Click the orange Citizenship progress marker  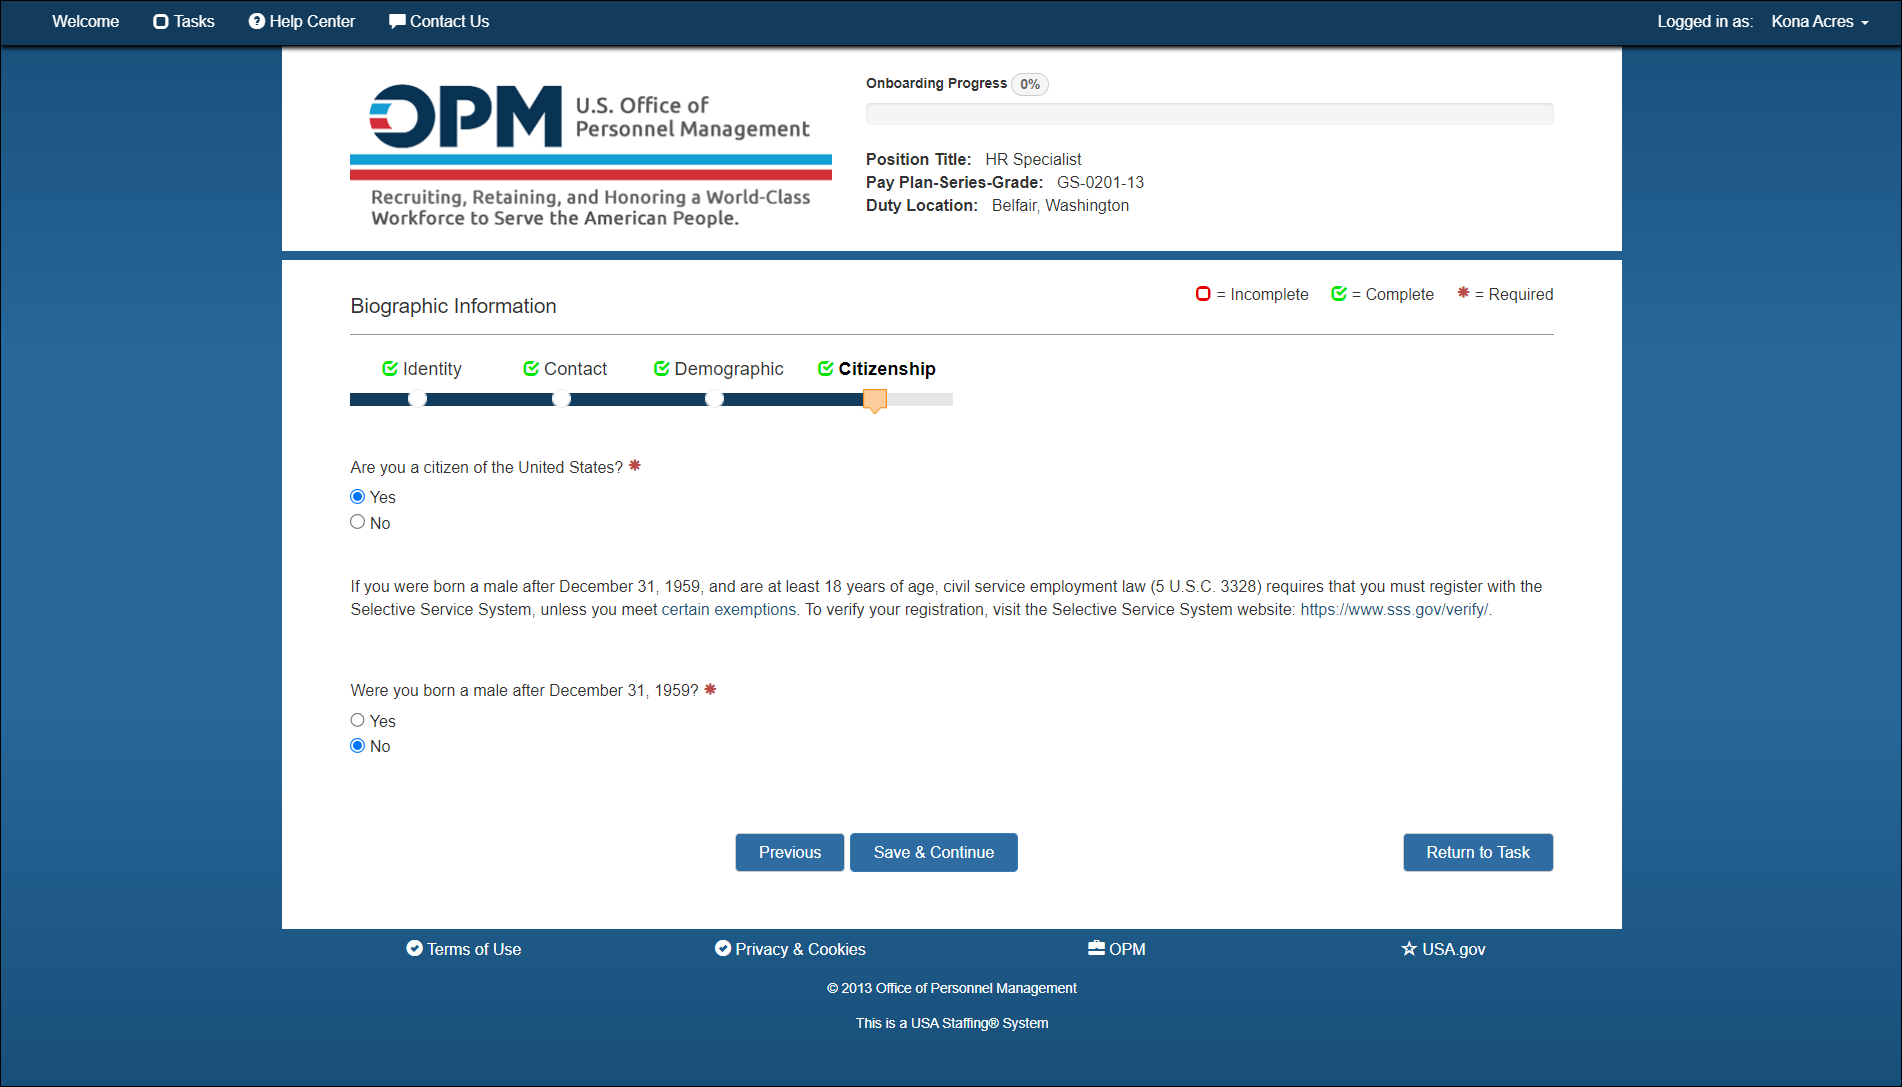point(875,401)
